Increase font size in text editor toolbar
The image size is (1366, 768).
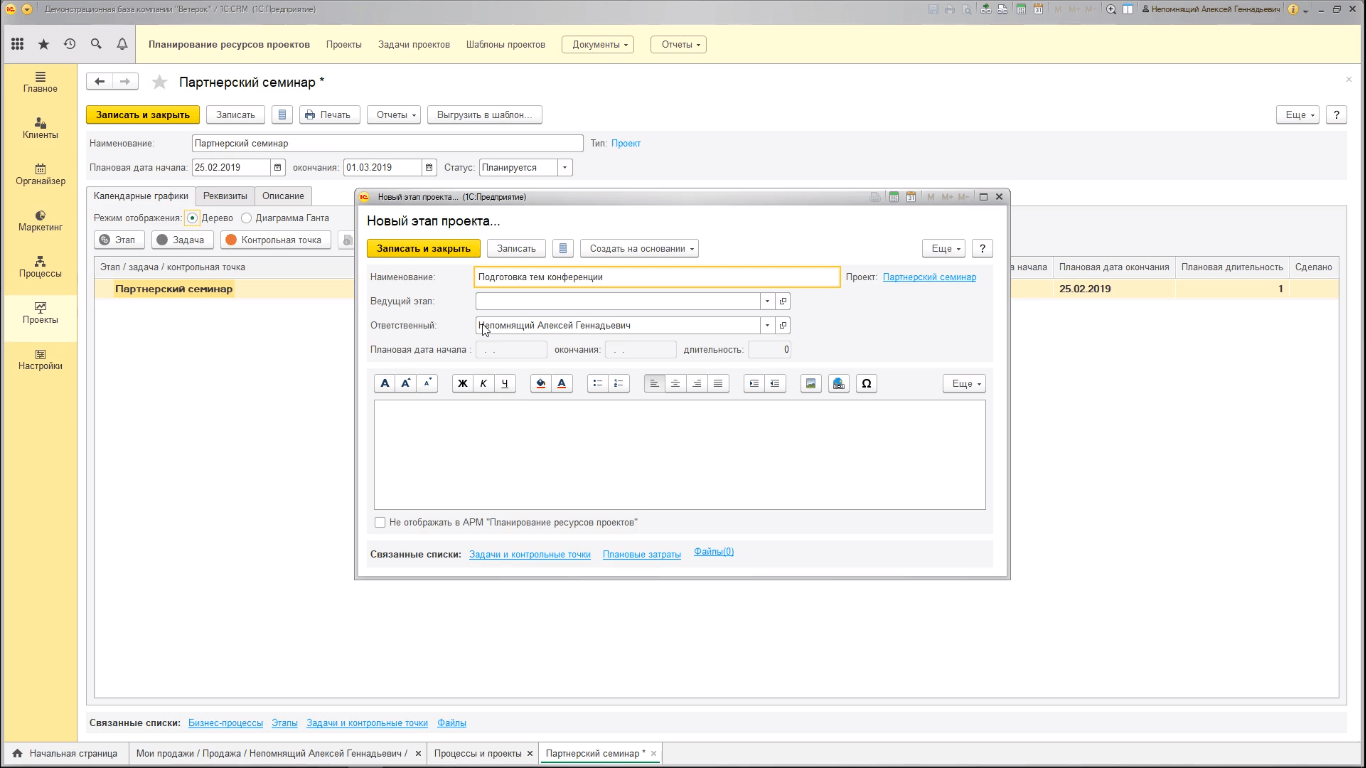point(406,383)
